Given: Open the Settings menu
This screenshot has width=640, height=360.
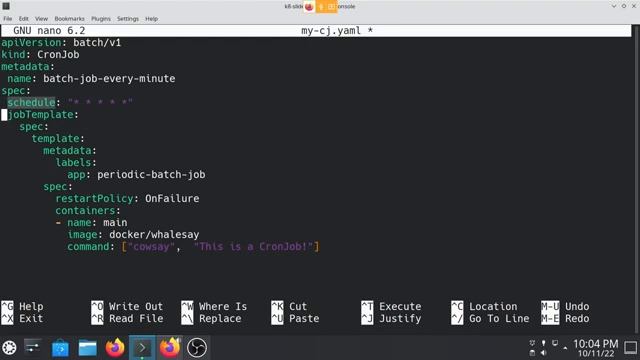Looking at the screenshot, I should tap(128, 19).
